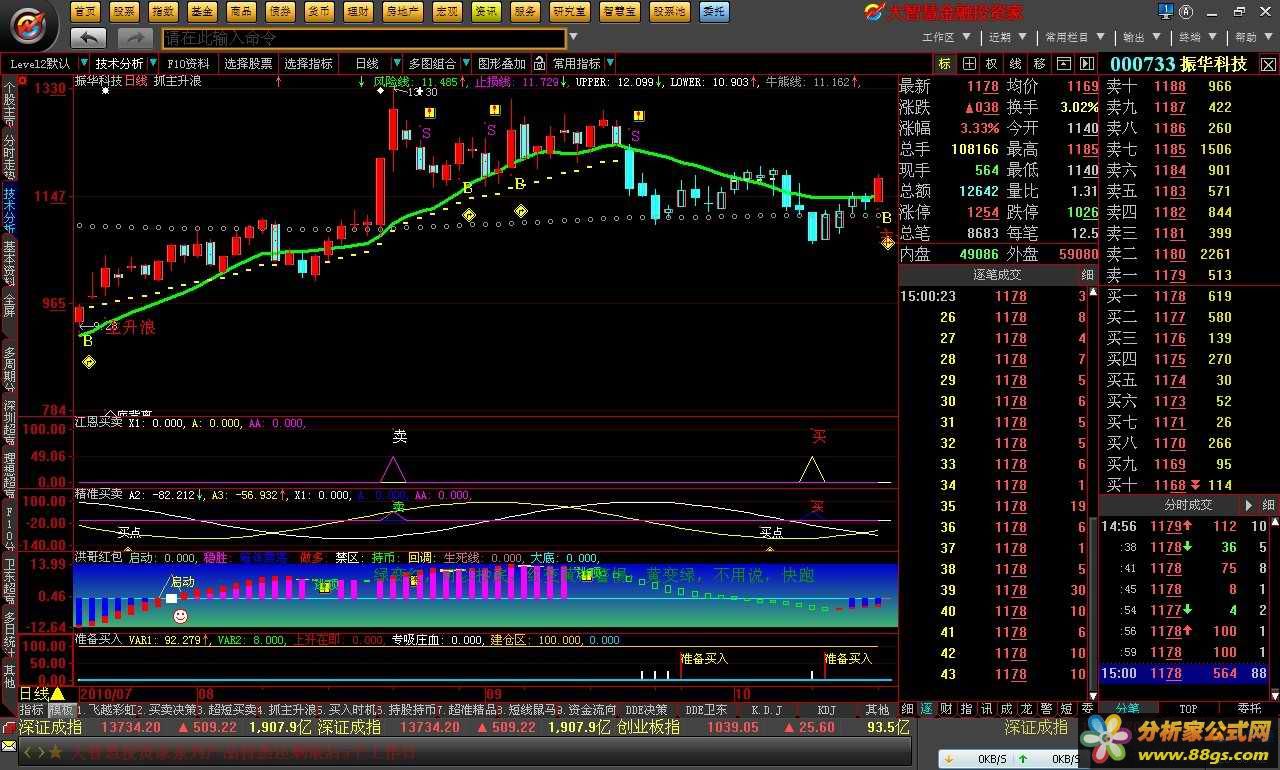Click the lock icon beside 图形叠加
This screenshot has height=770, width=1280.
click(539, 63)
